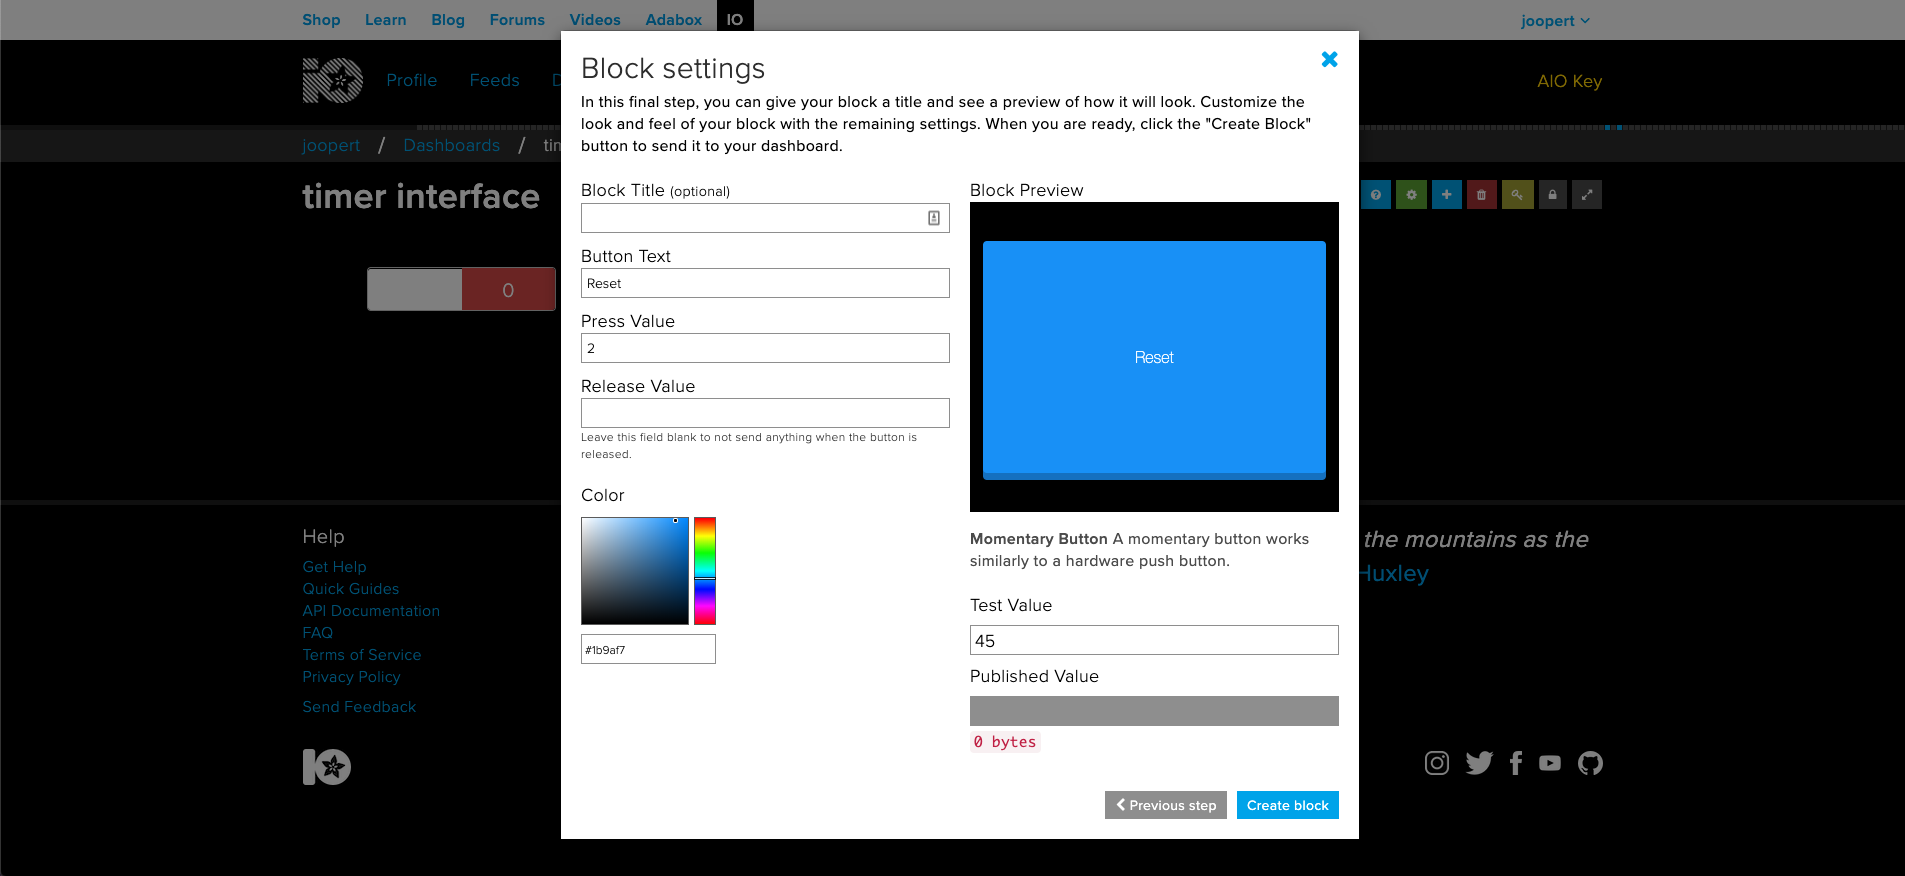1905x876 pixels.
Task: Open Adafruit Facebook icon link
Action: coord(1516,763)
